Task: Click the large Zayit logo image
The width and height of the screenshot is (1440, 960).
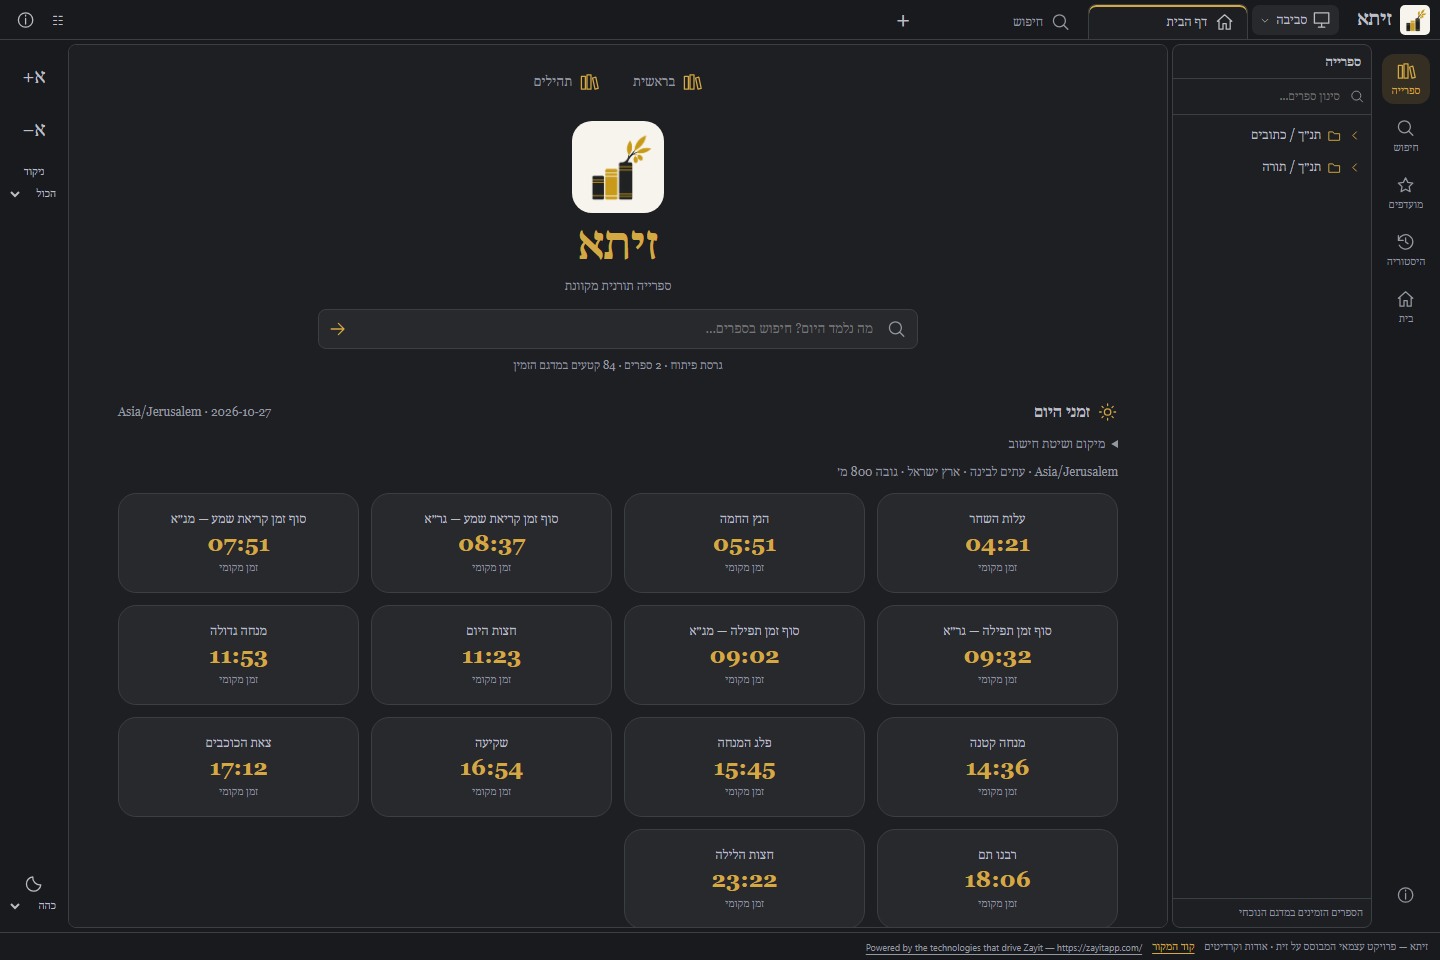Action: (x=618, y=167)
